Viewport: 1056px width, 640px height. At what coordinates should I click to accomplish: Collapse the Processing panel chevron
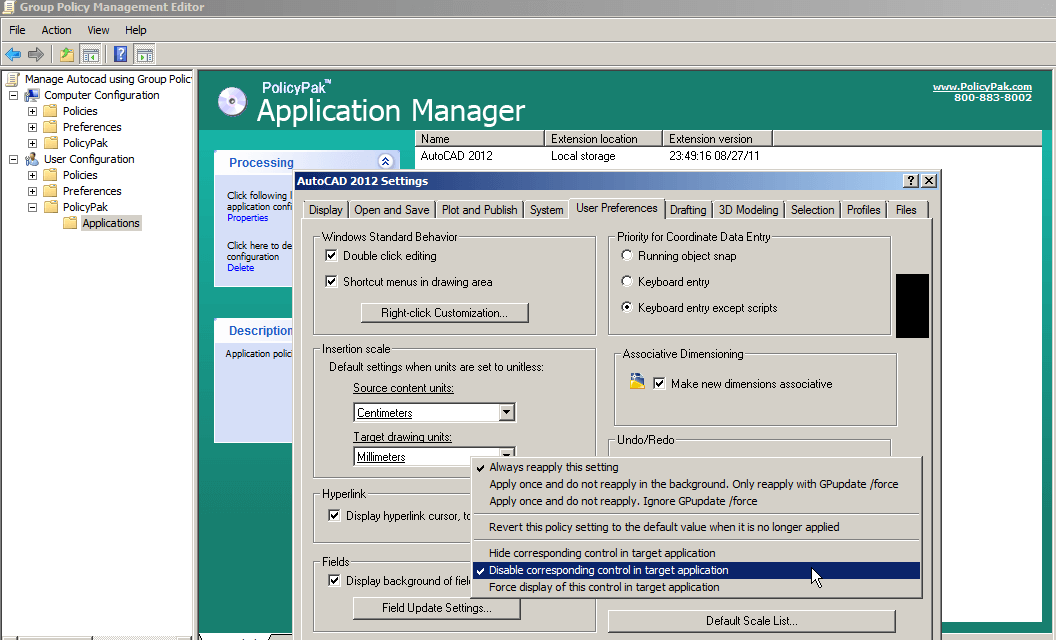pos(385,162)
